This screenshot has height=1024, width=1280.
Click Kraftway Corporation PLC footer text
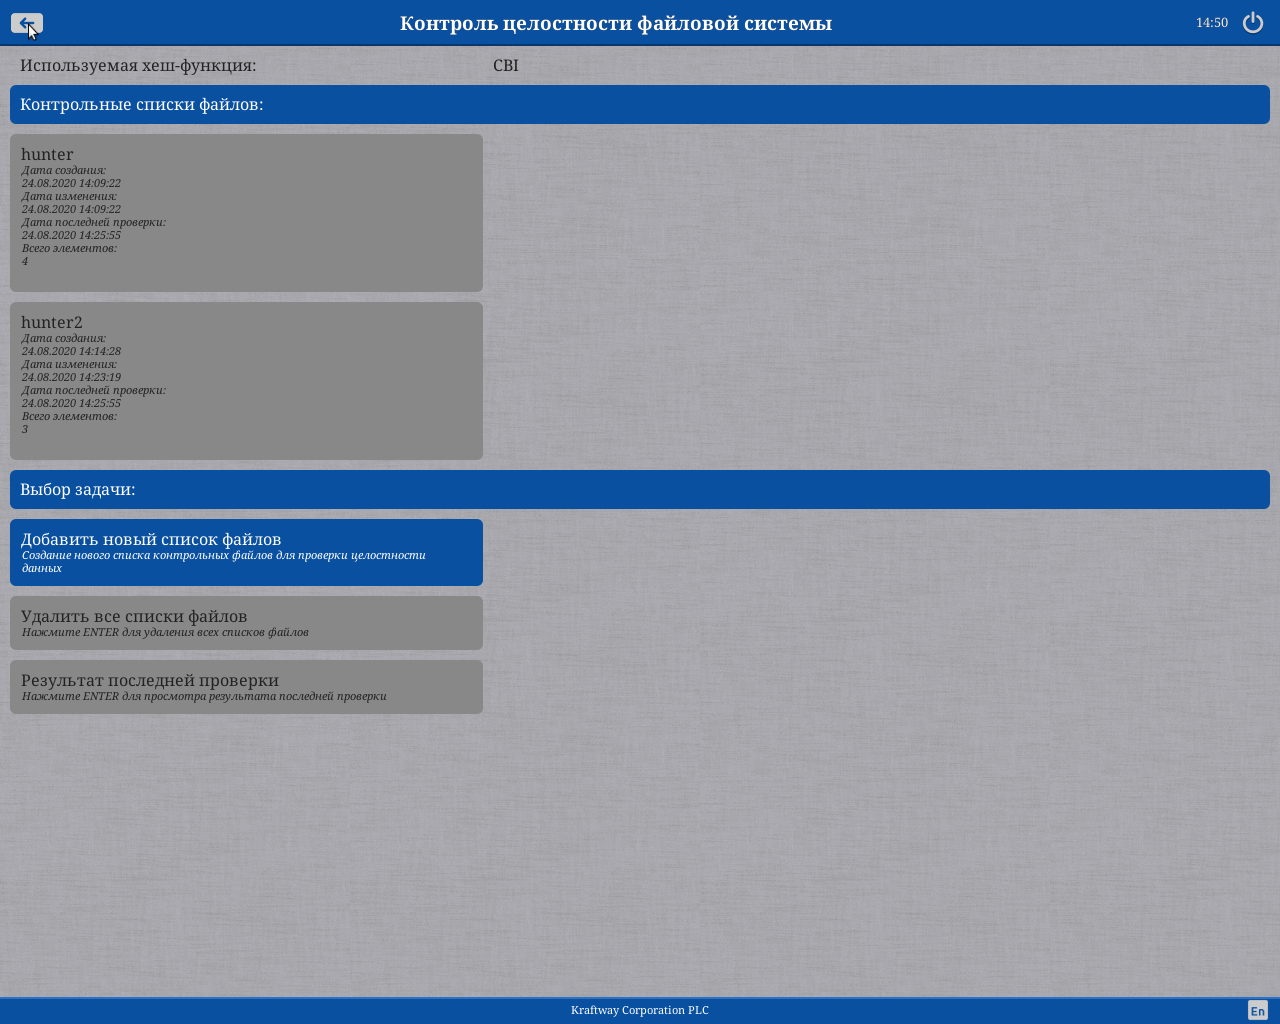(640, 1010)
